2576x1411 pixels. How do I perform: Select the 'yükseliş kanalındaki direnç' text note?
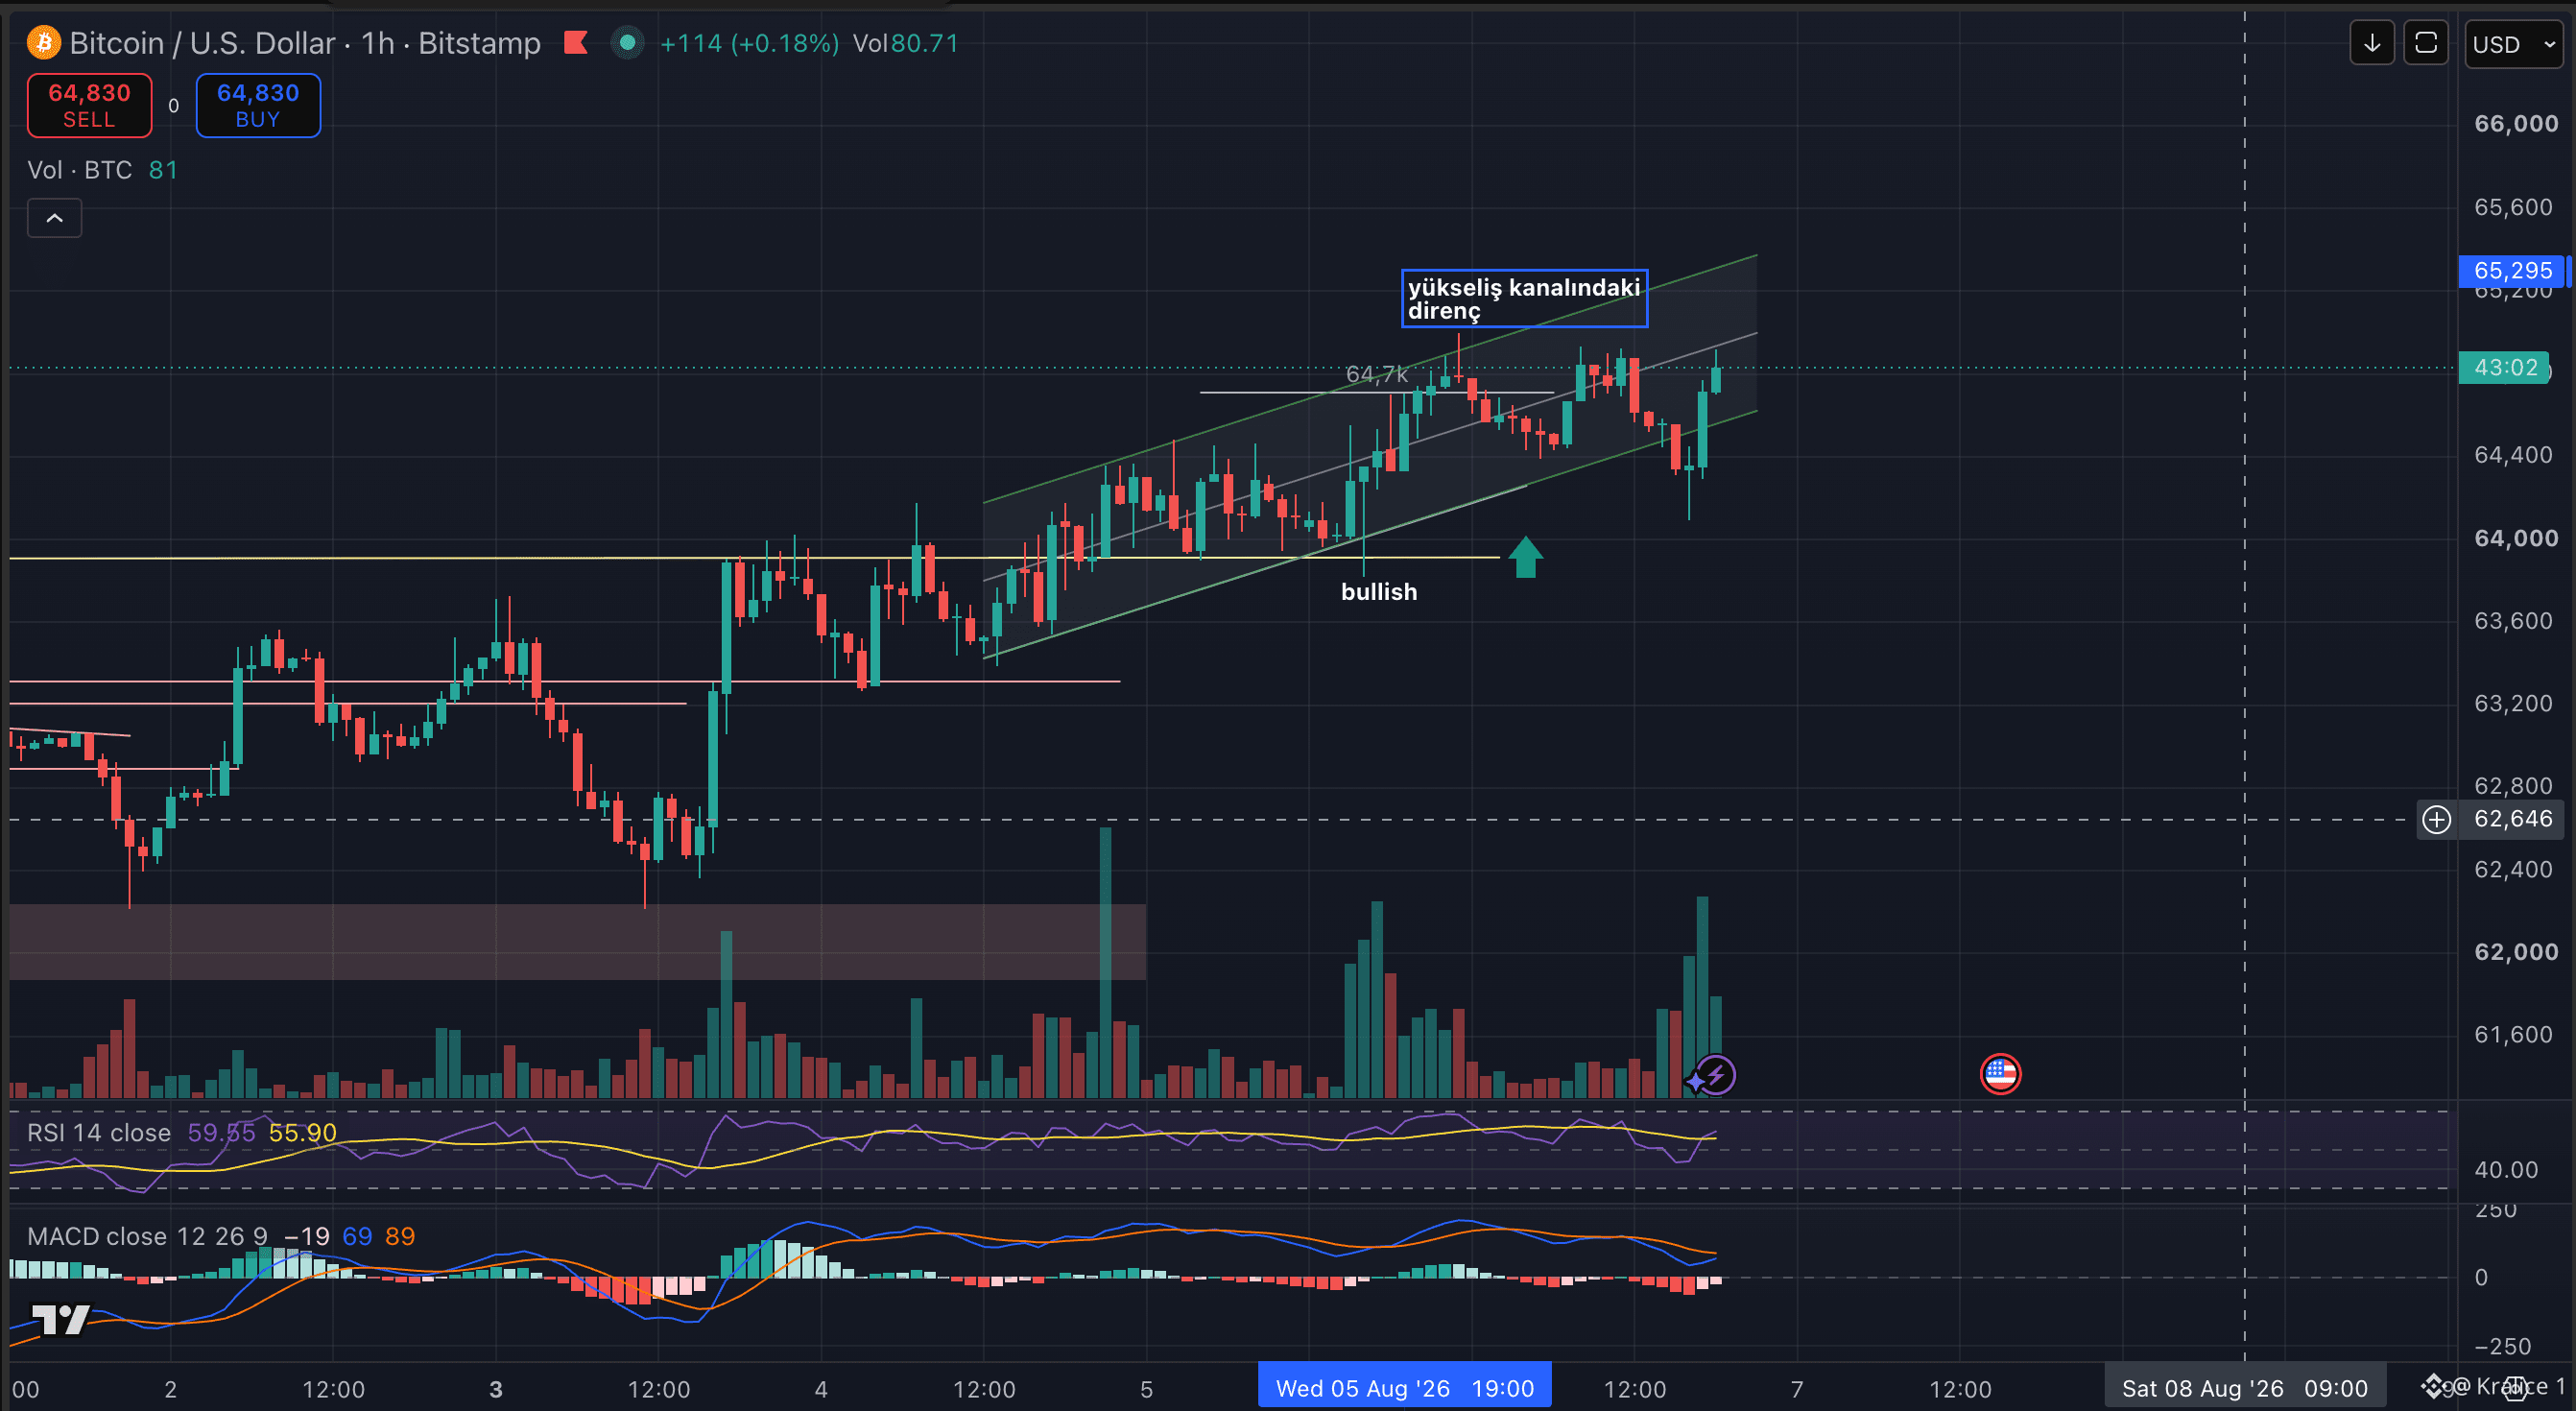coord(1524,298)
